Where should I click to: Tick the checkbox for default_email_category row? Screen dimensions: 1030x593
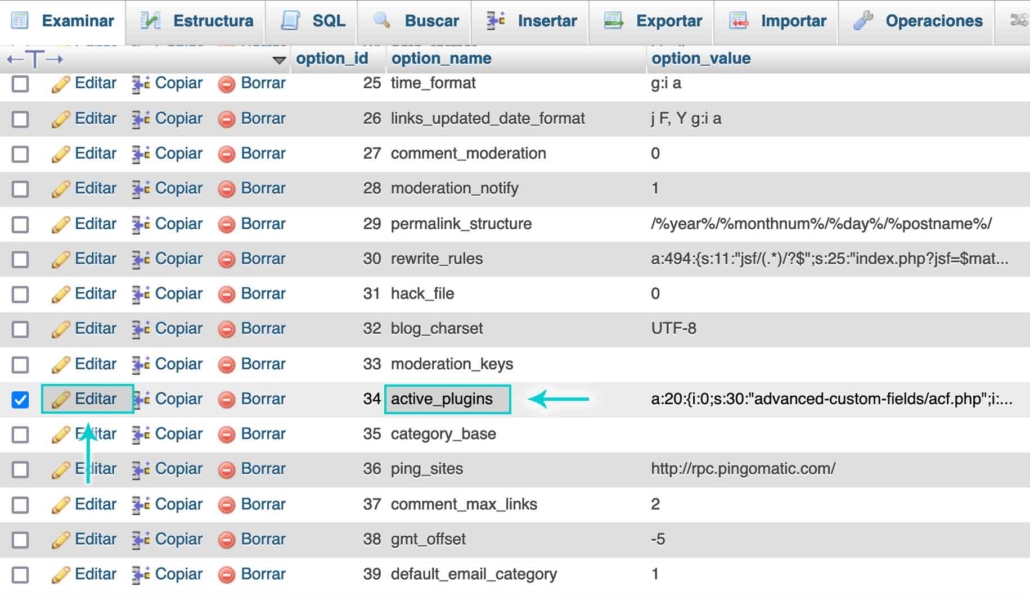[x=20, y=575]
